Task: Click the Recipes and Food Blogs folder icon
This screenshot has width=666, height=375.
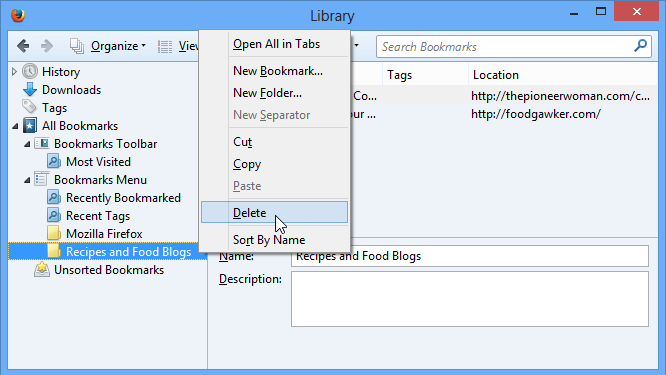Action: click(54, 251)
